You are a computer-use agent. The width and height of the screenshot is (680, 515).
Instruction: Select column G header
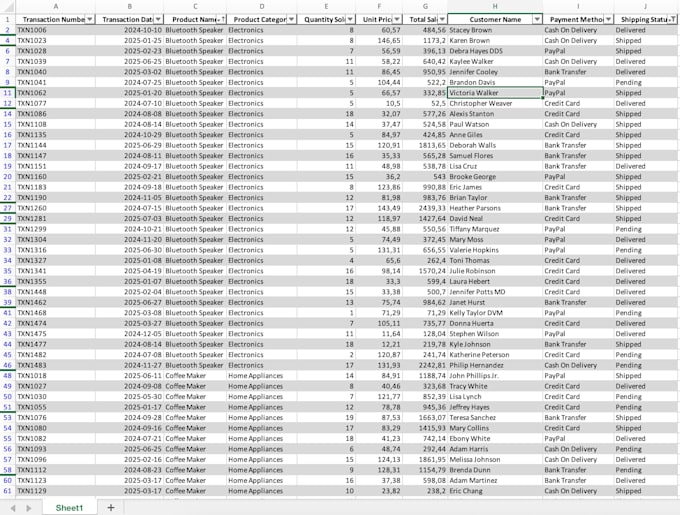[x=425, y=7]
